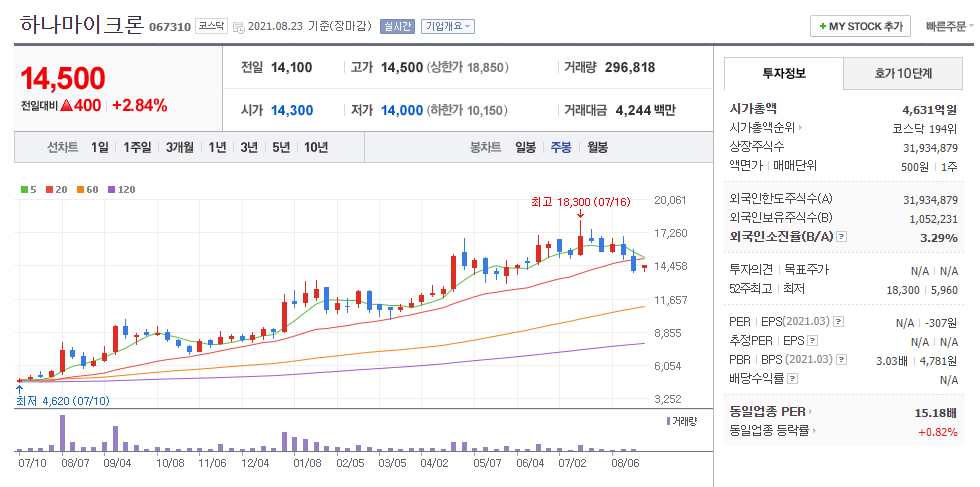The height and width of the screenshot is (487, 980).
Task: Add stock with MY STOCK 추가 button
Action: [860, 26]
